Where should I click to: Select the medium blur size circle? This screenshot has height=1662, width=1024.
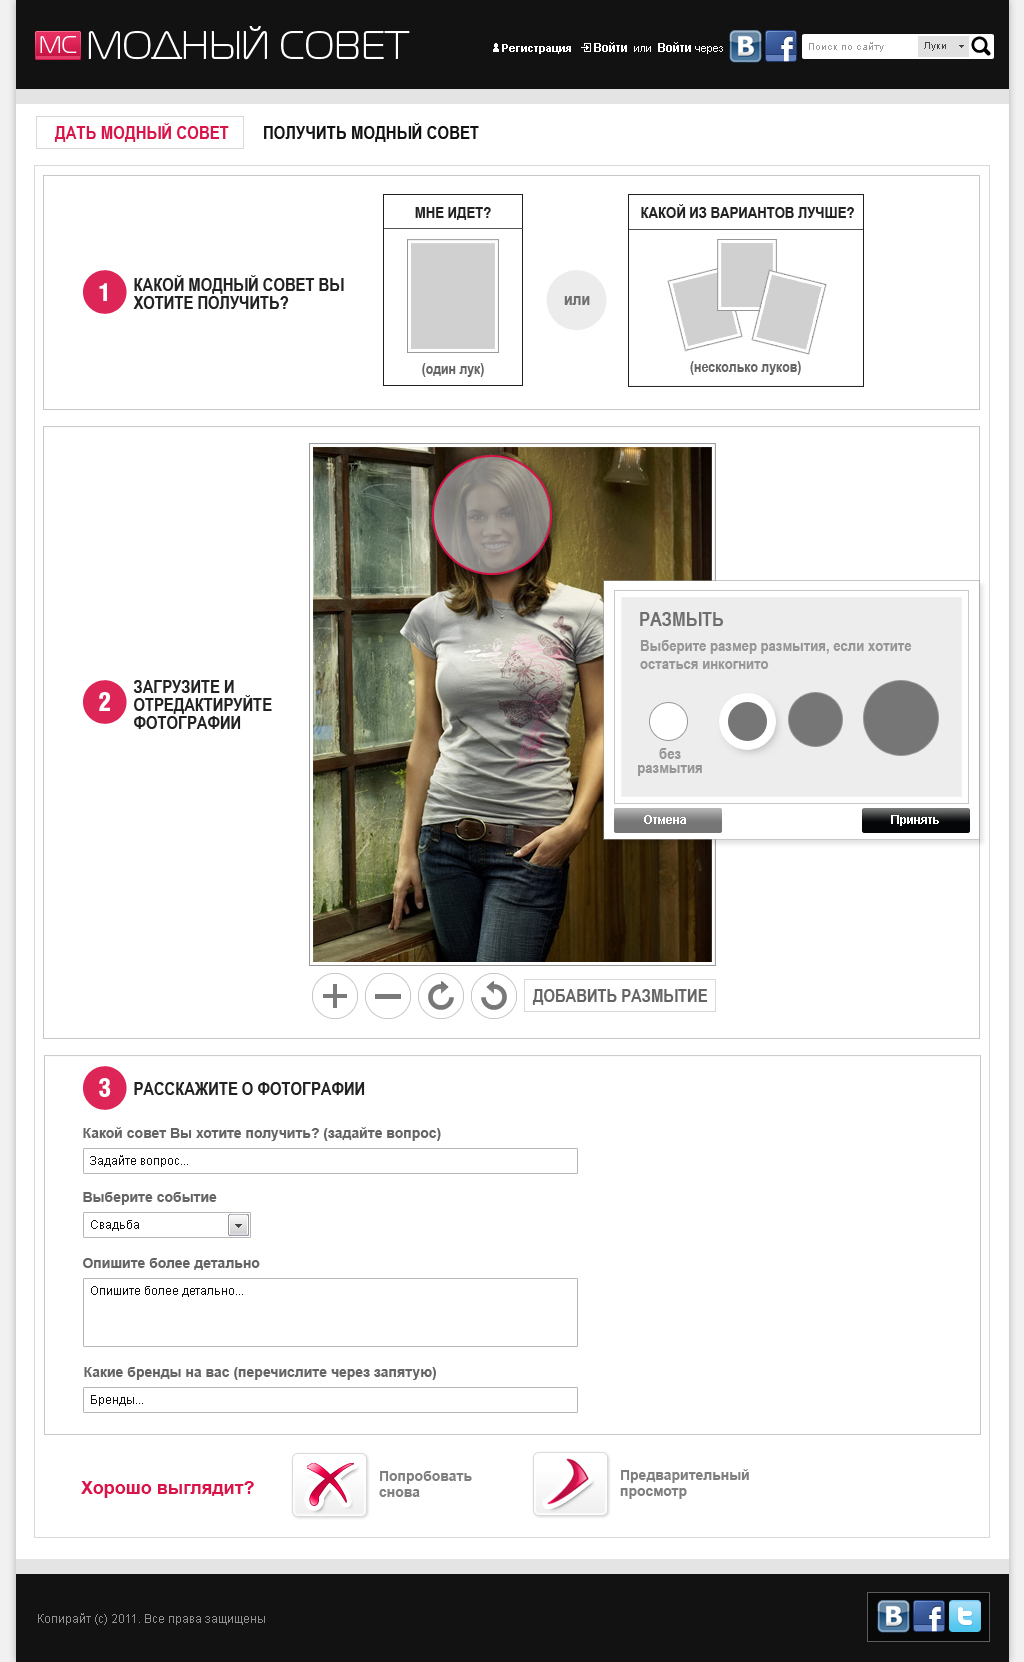(x=815, y=719)
